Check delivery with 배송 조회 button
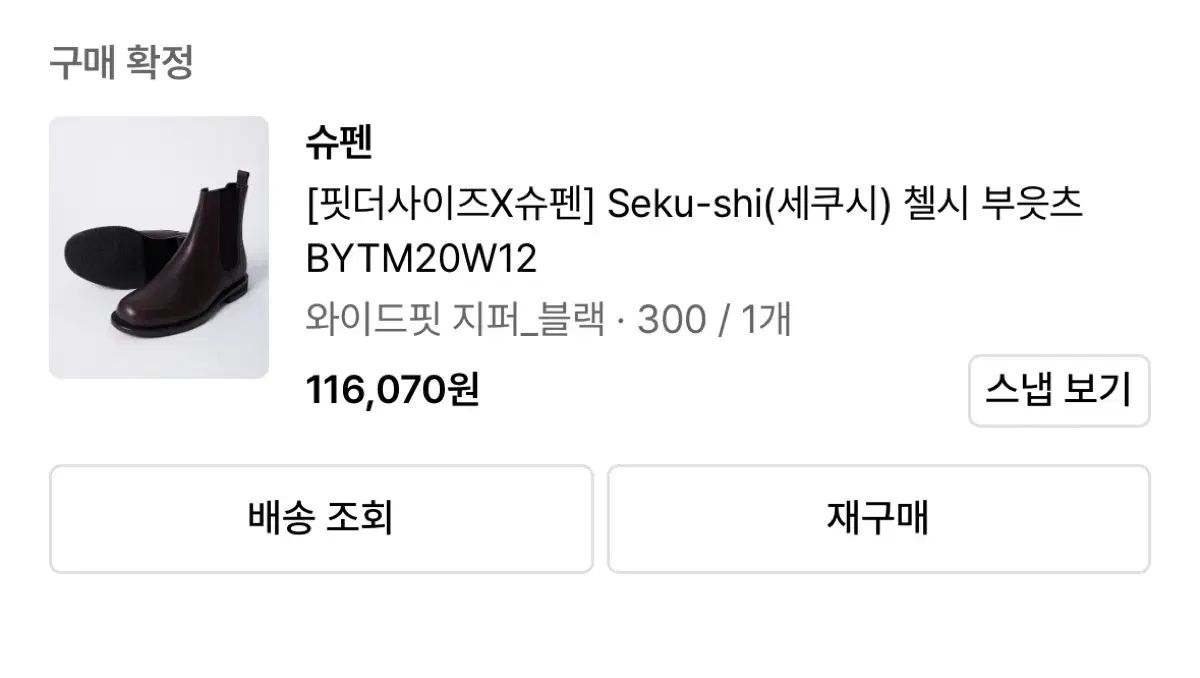The image size is (1200, 678). 321,519
